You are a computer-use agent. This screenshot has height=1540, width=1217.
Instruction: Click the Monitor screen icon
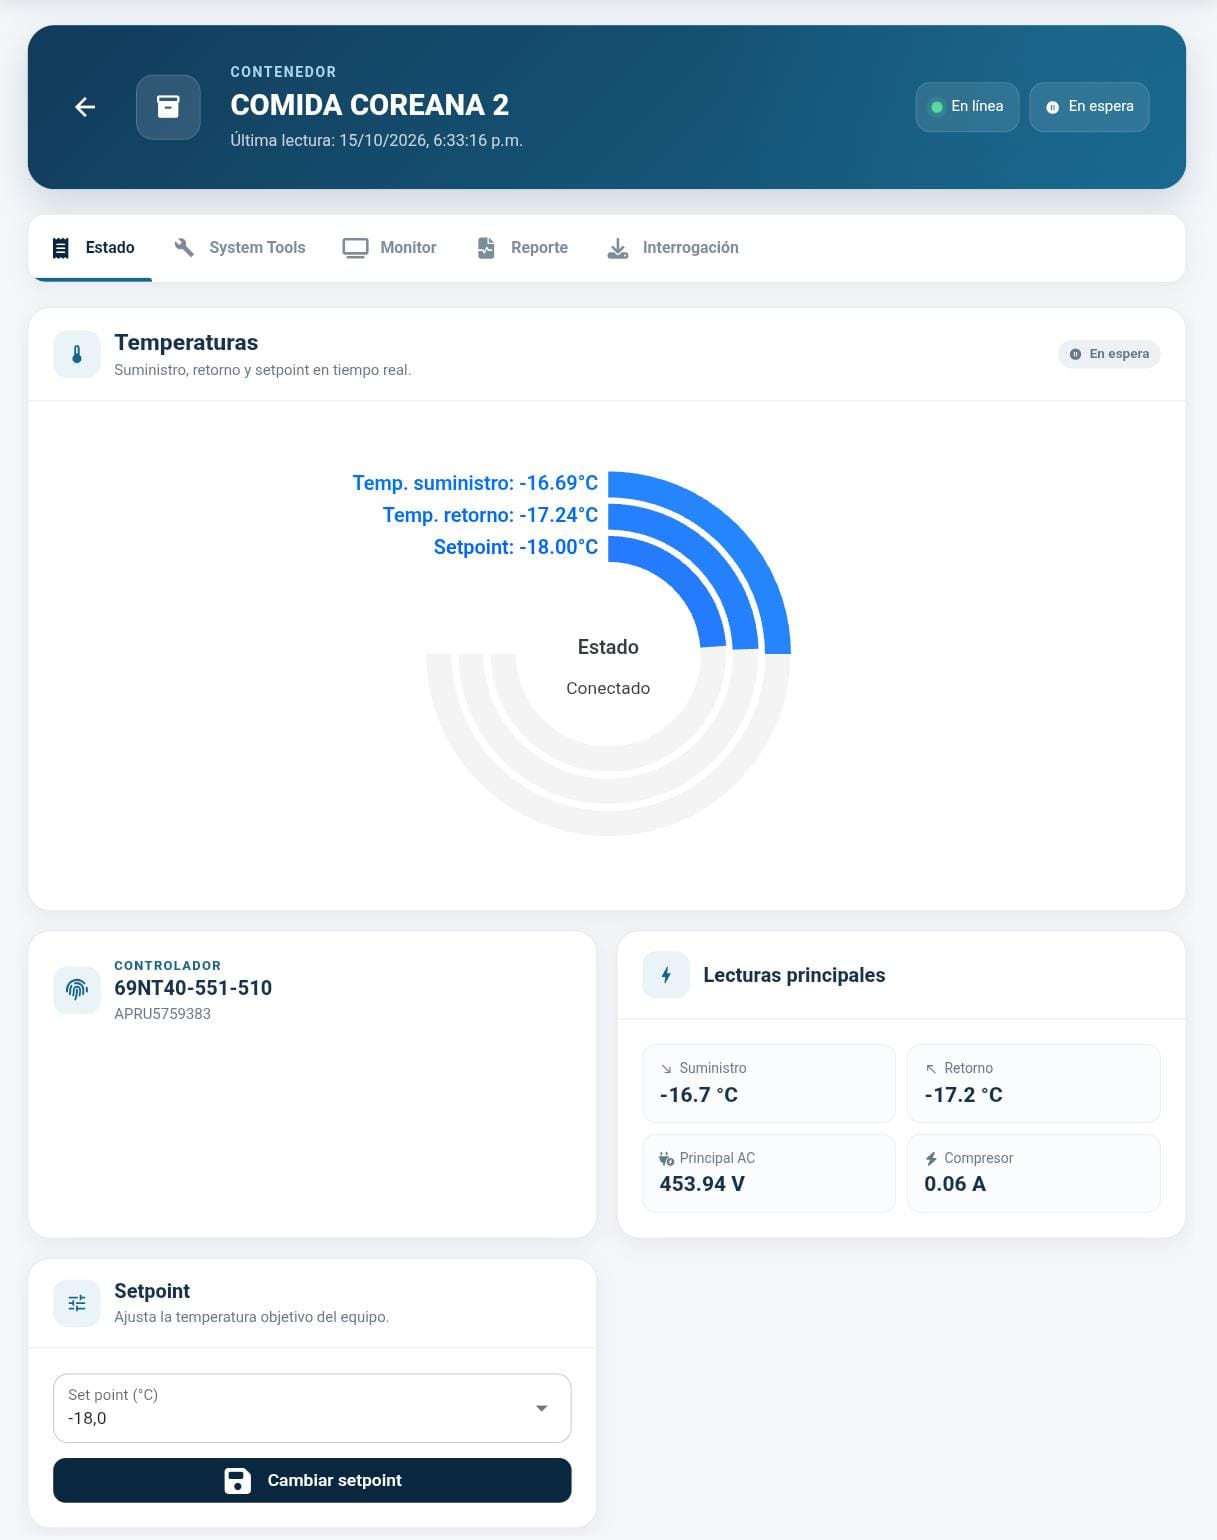pos(355,248)
